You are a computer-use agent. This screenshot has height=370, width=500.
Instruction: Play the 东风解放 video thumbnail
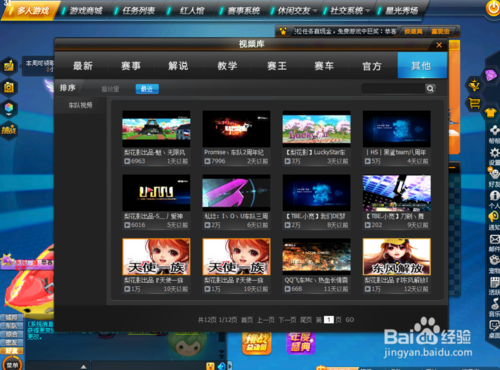coord(397,256)
